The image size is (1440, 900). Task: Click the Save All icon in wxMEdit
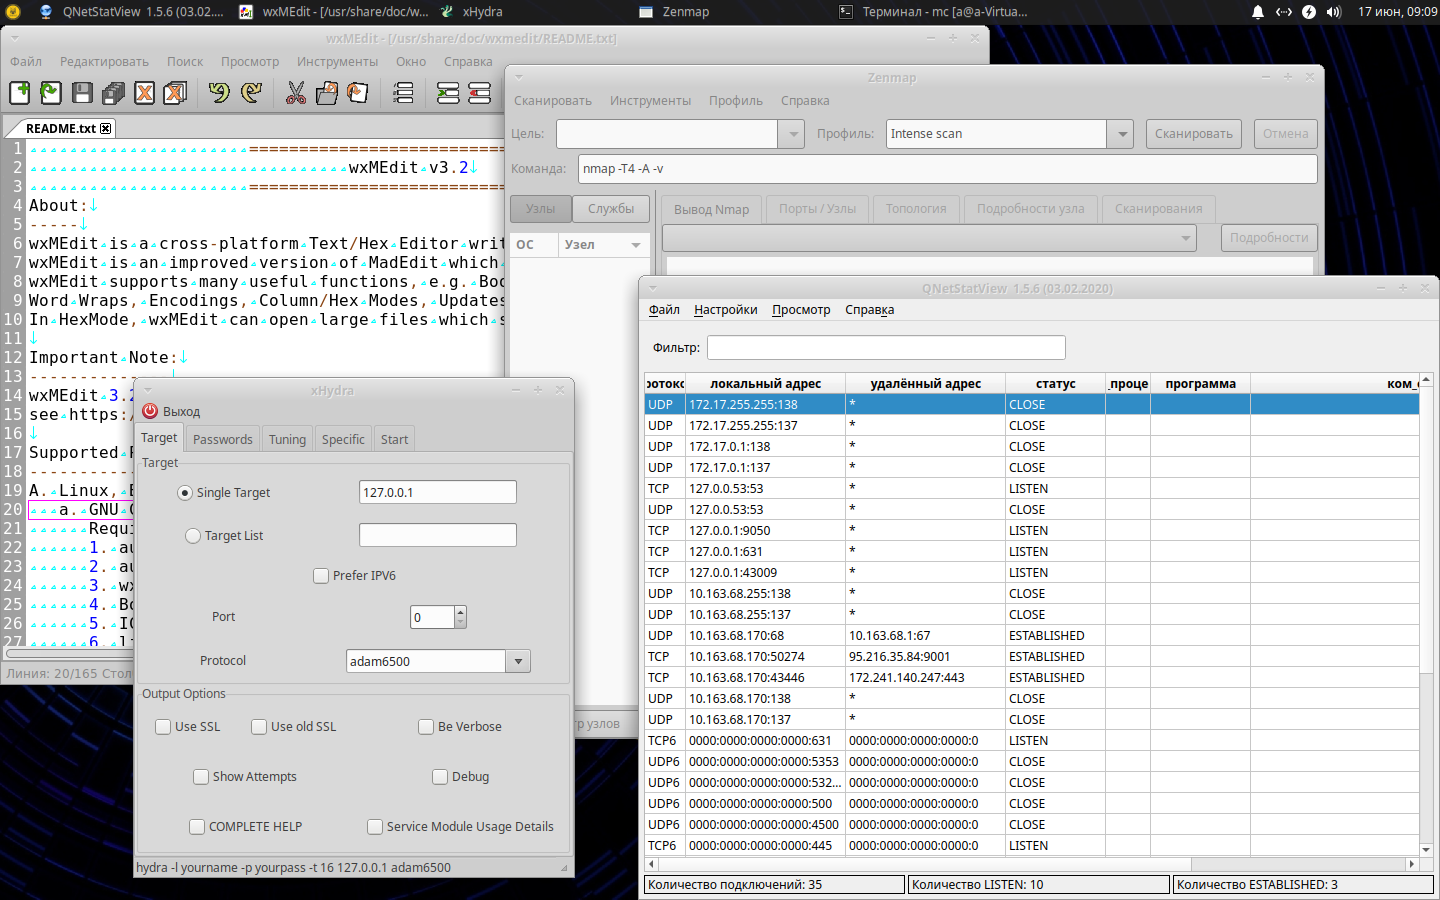(x=114, y=93)
